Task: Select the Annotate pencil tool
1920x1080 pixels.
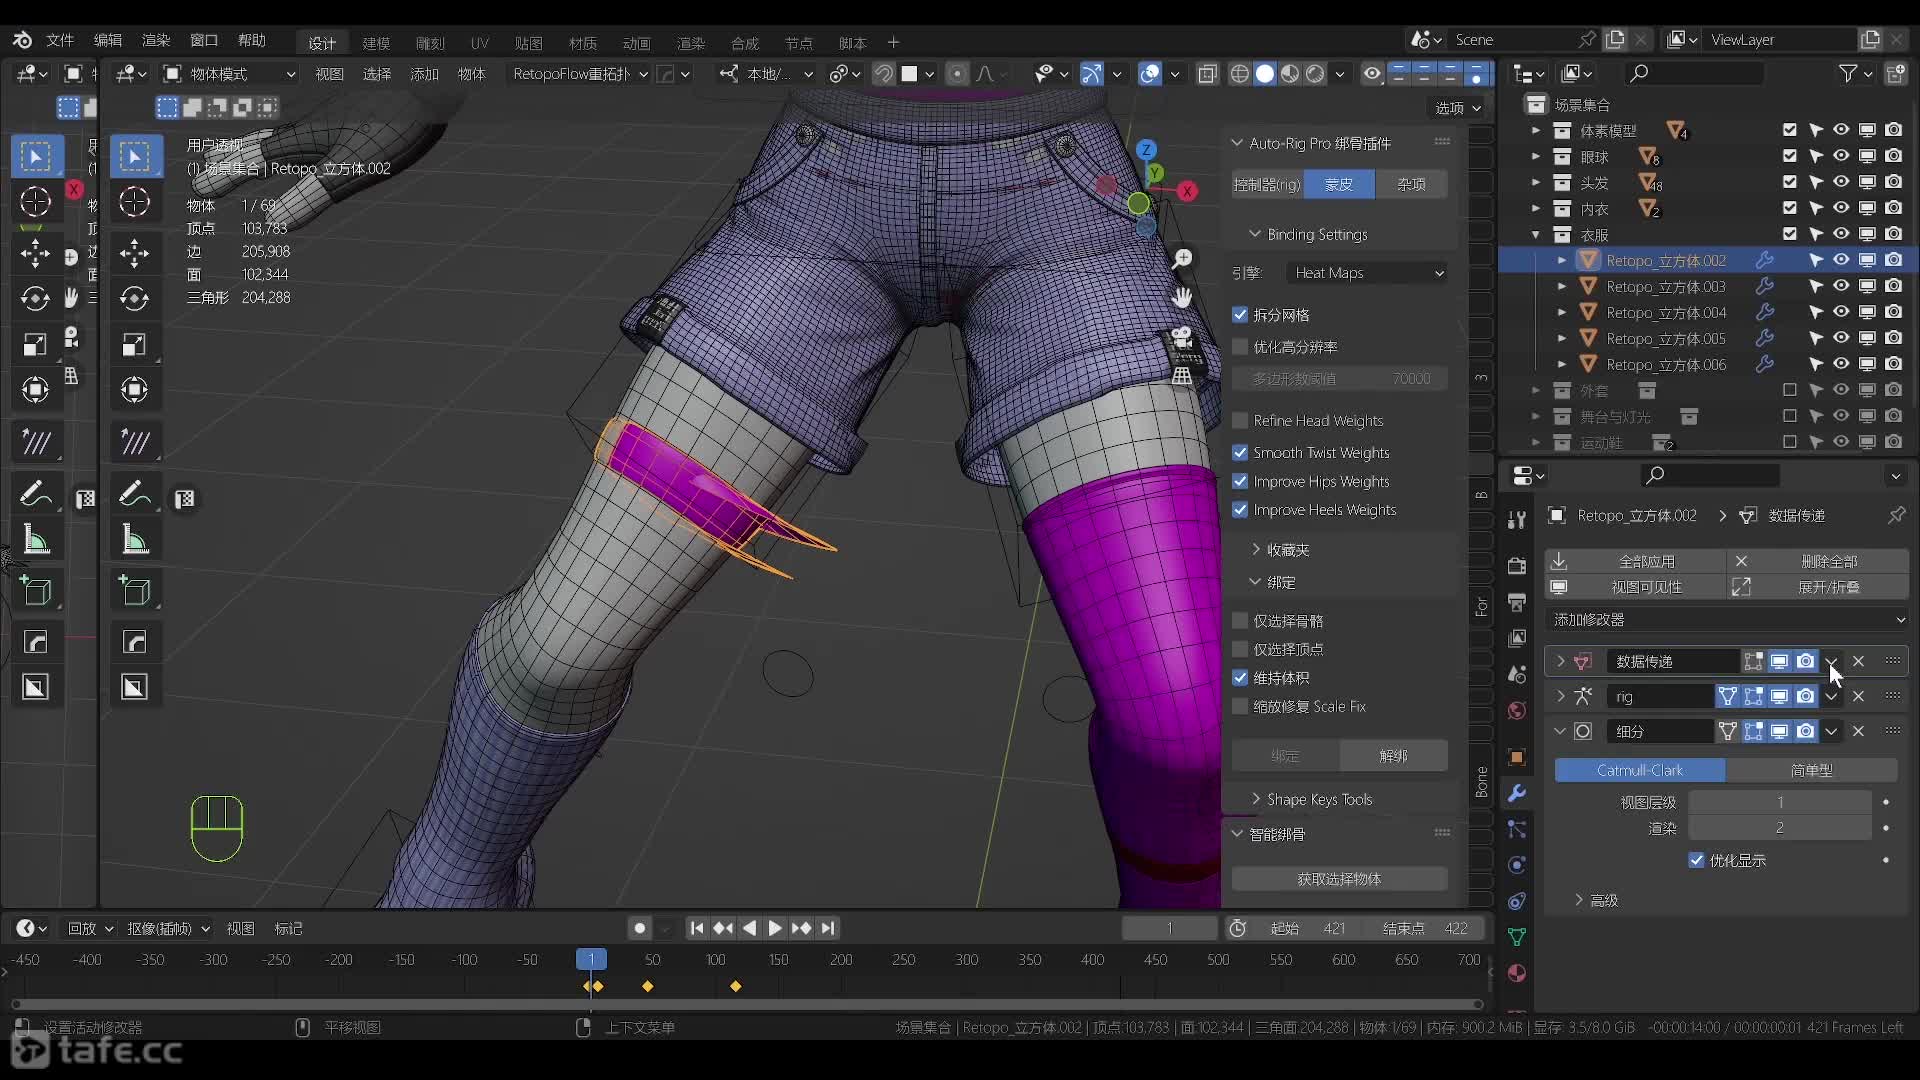Action: [x=134, y=494]
